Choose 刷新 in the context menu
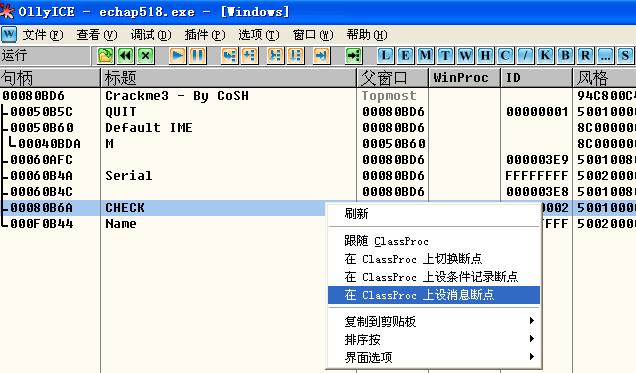Viewport: 636px width, 373px height. 434,214
